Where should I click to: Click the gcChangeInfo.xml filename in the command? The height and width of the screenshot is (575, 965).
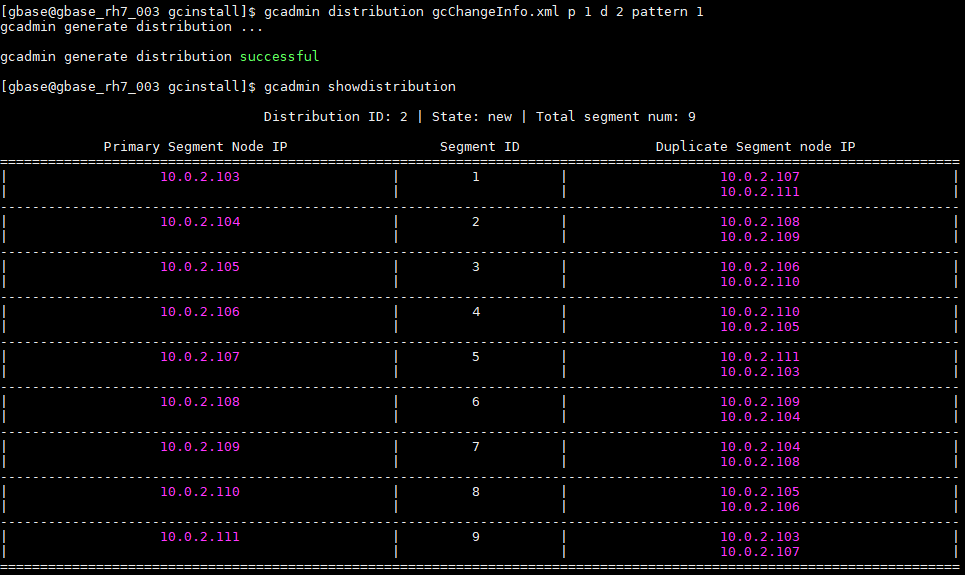tap(495, 12)
